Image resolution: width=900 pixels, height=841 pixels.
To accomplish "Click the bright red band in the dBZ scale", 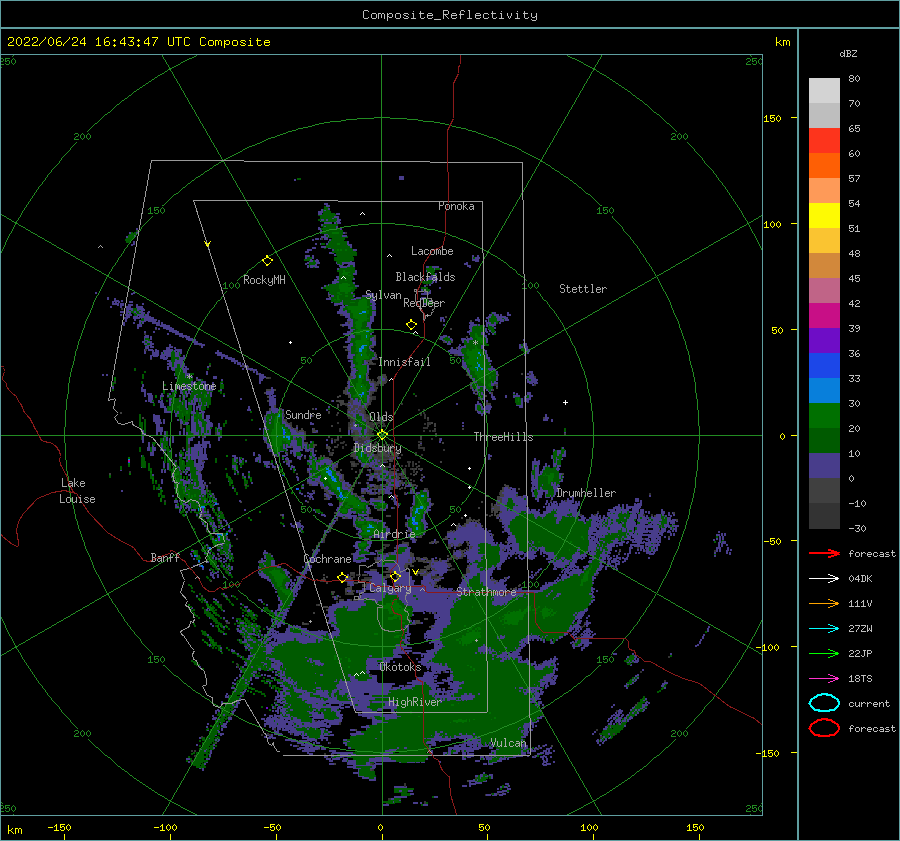I will pyautogui.click(x=824, y=141).
